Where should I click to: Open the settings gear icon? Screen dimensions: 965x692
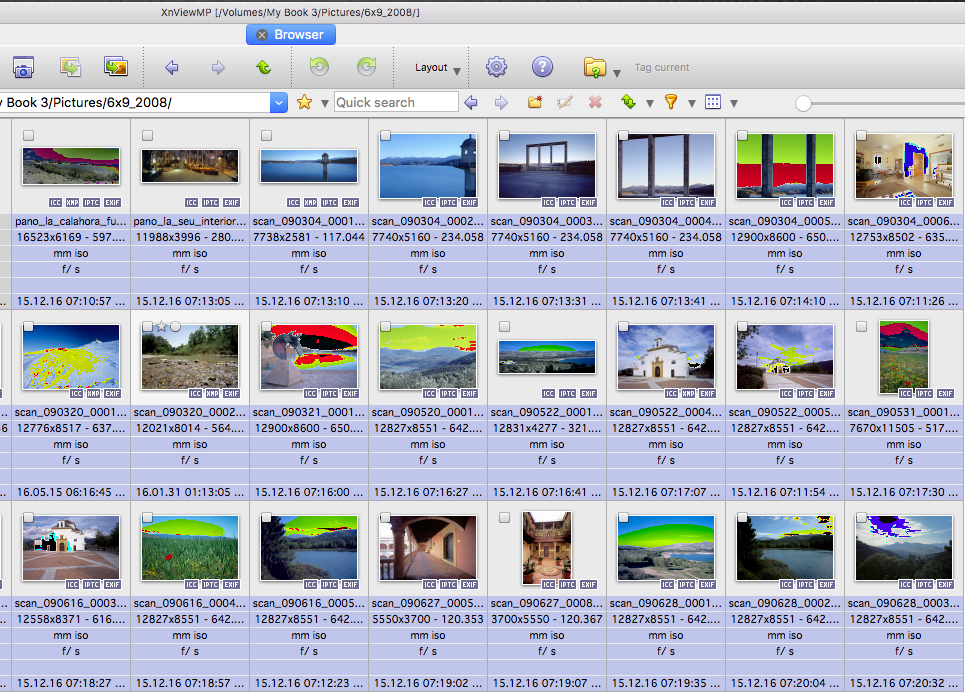(496, 68)
